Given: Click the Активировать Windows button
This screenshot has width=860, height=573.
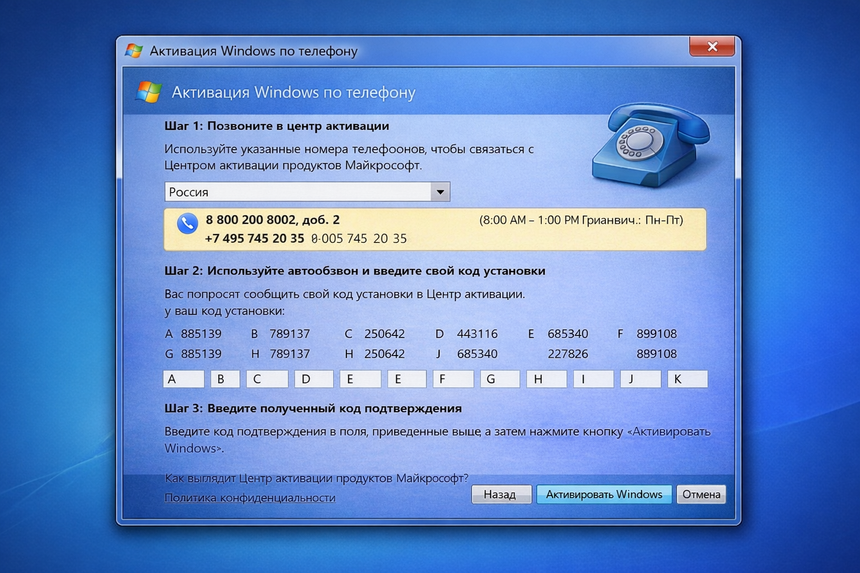Looking at the screenshot, I should [604, 495].
